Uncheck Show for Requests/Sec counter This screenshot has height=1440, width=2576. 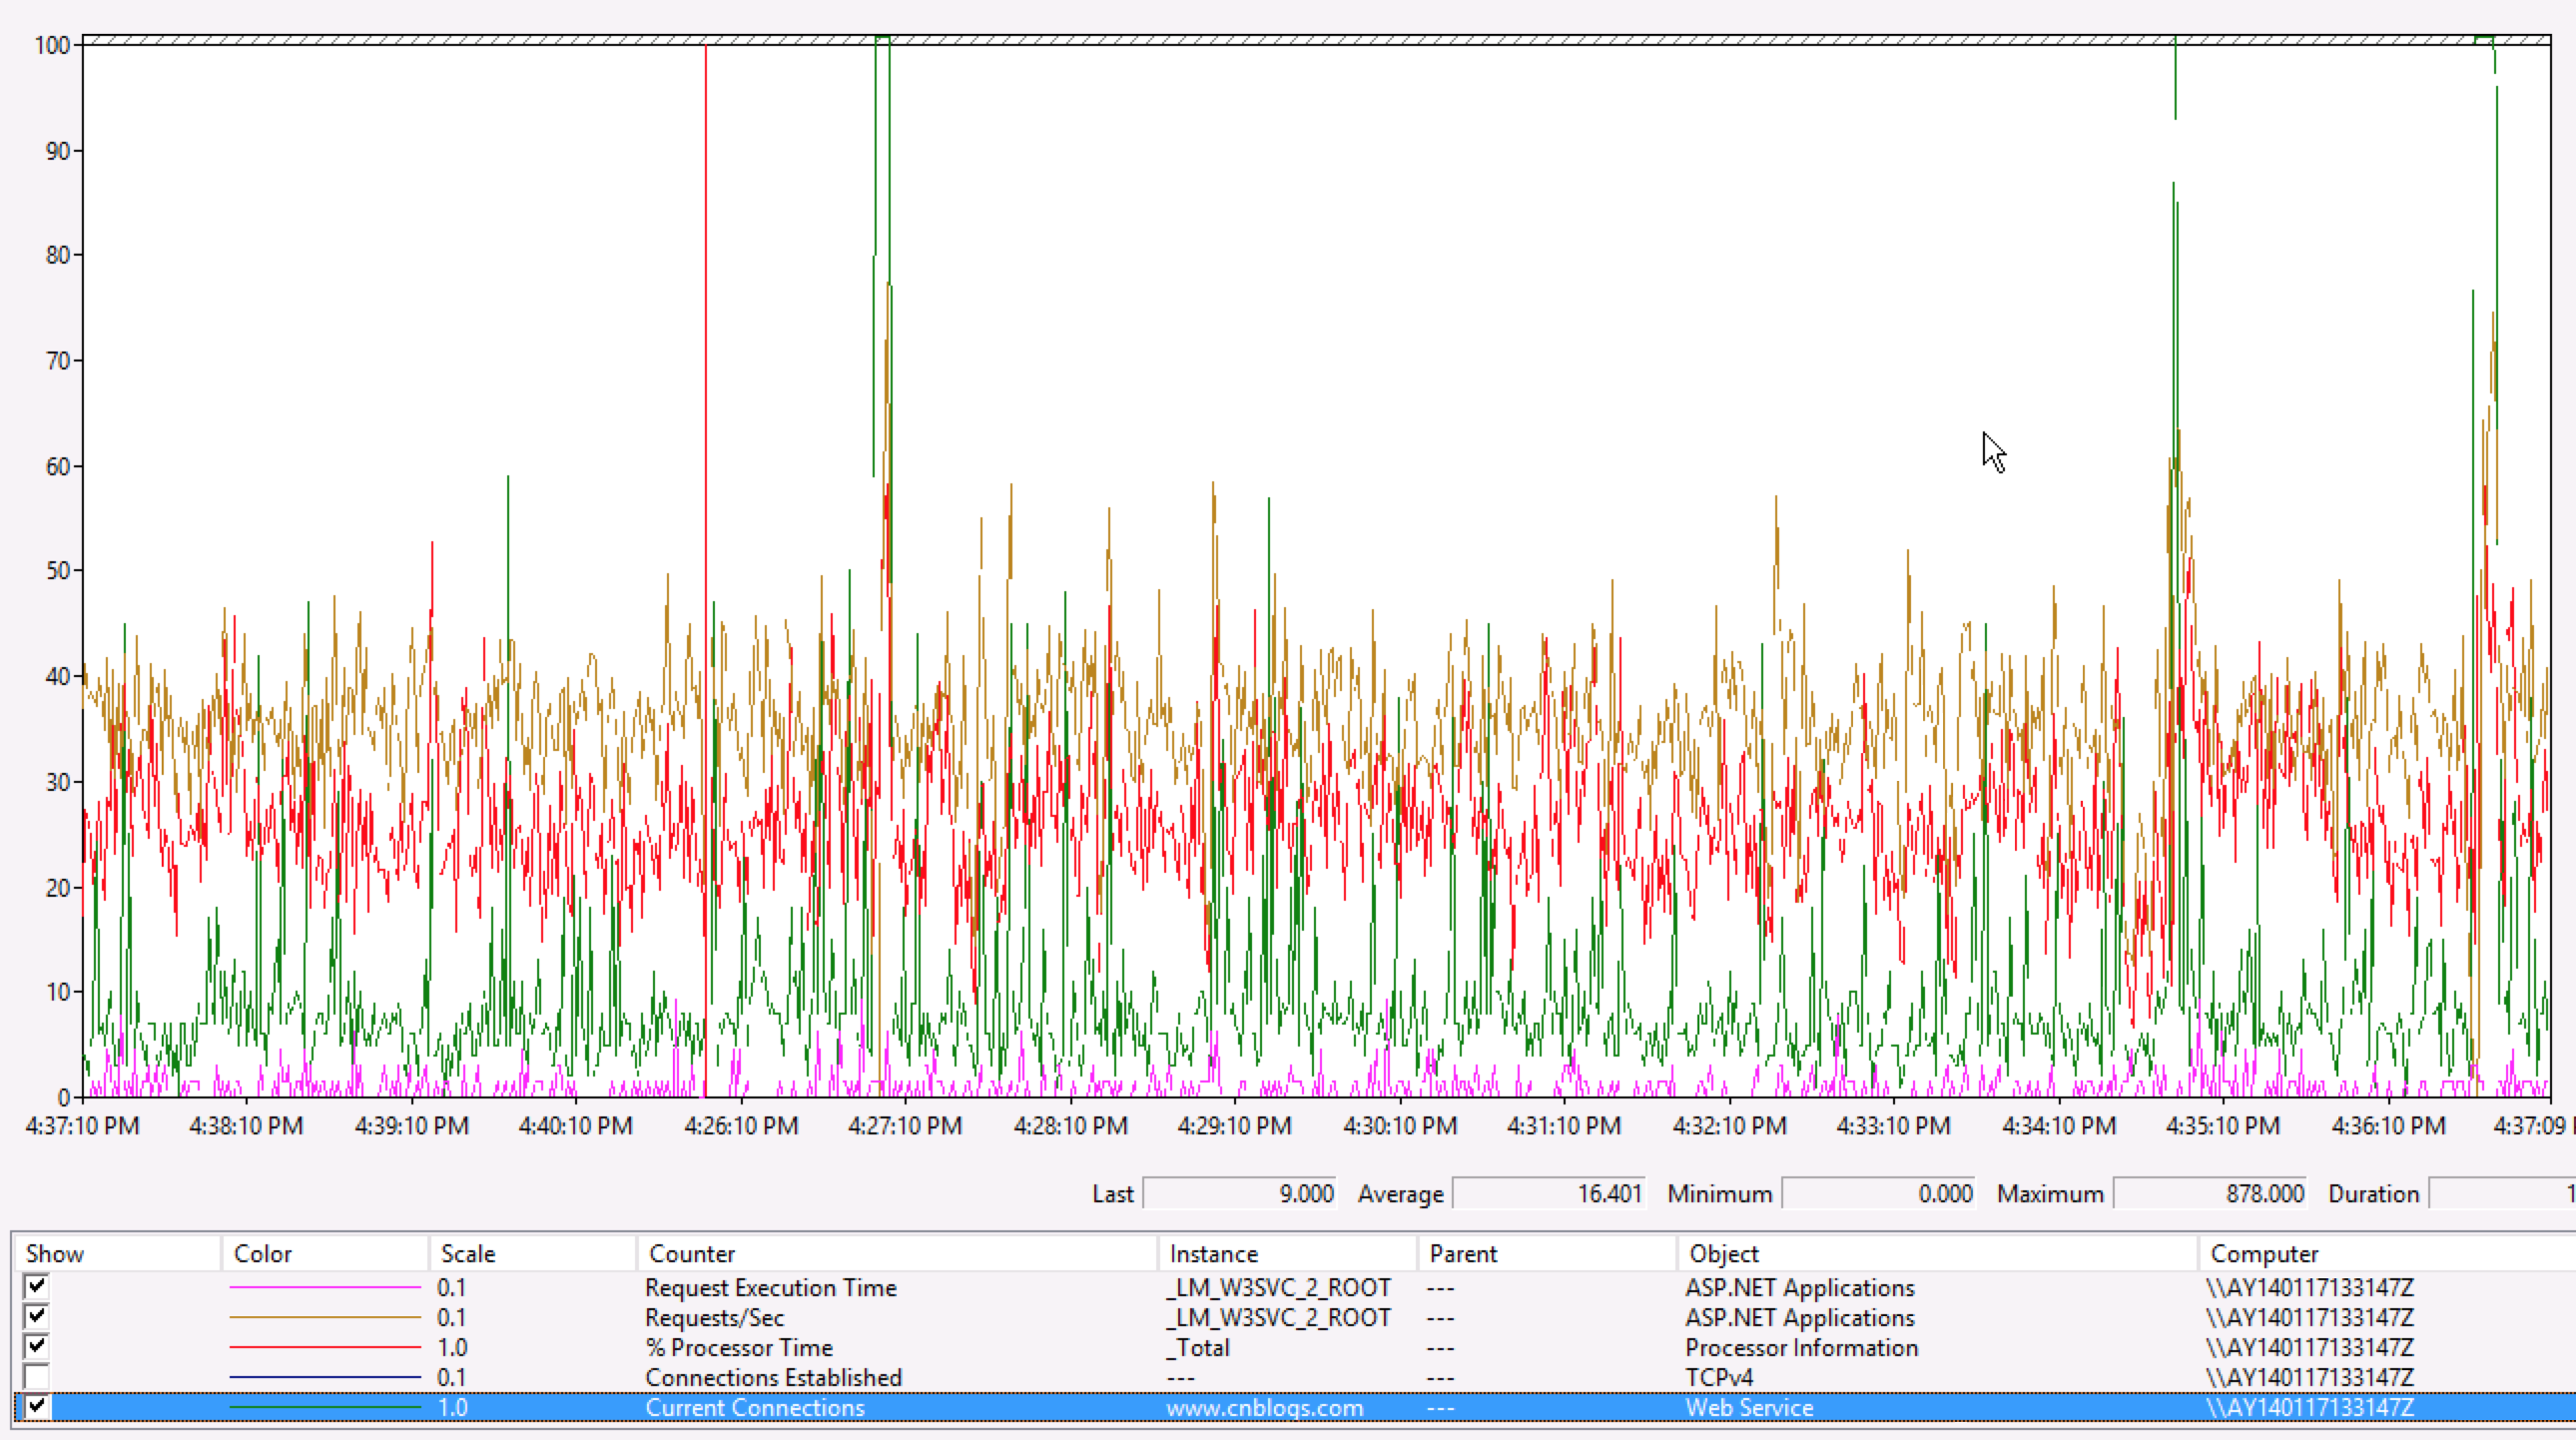click(37, 1316)
